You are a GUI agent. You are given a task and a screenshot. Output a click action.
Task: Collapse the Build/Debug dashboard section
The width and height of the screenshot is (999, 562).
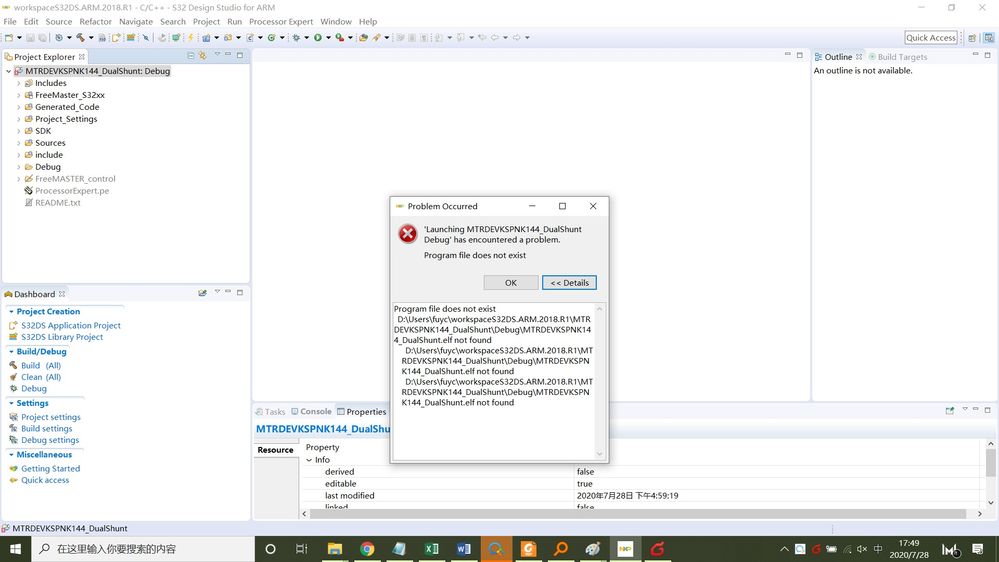click(x=11, y=352)
